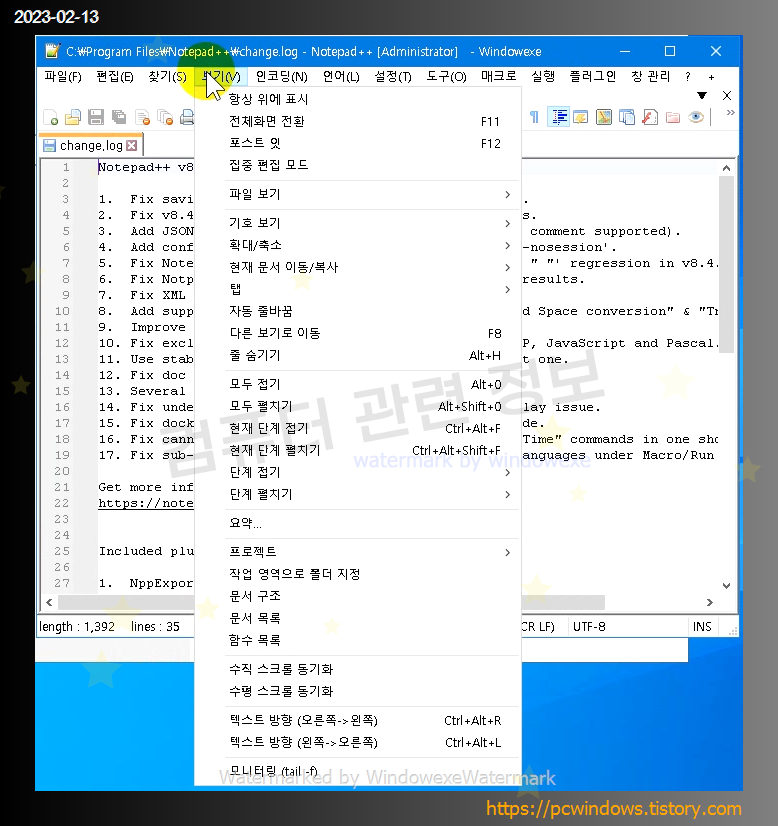Open the 매크로 menu

point(498,77)
